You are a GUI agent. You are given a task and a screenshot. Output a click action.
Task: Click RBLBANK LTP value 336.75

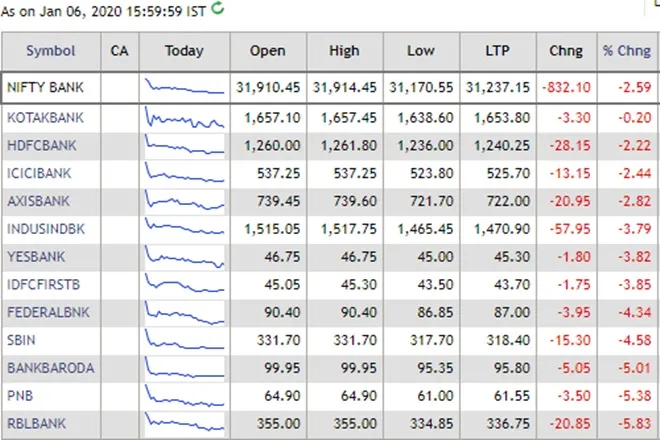[x=508, y=423]
